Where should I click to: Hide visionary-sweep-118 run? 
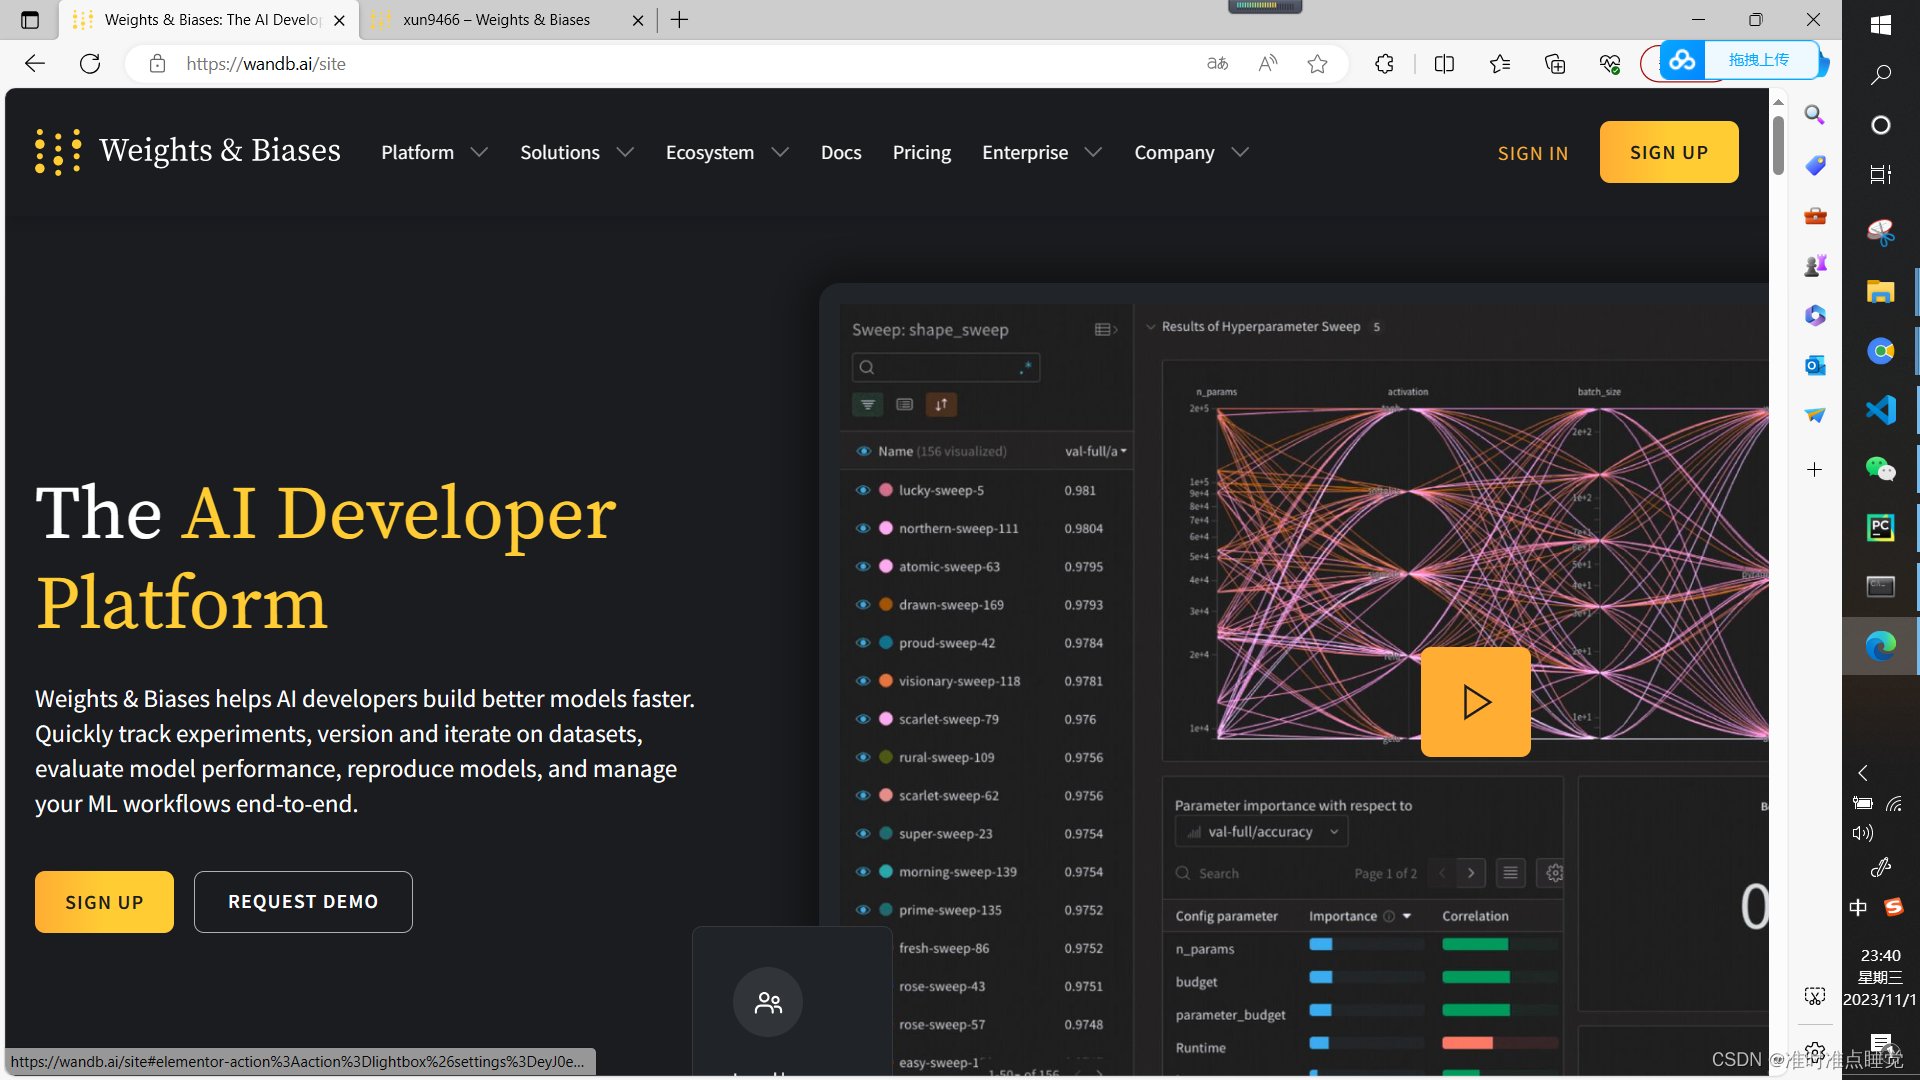coord(863,681)
